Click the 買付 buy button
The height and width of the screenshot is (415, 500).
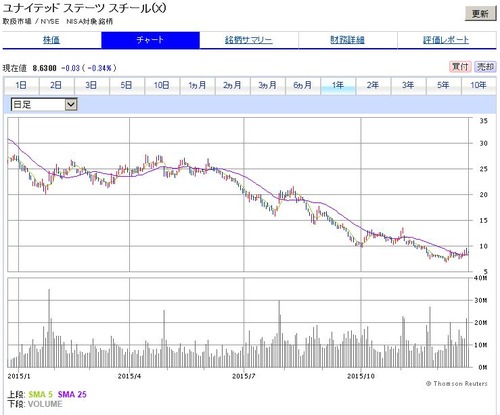[460, 67]
